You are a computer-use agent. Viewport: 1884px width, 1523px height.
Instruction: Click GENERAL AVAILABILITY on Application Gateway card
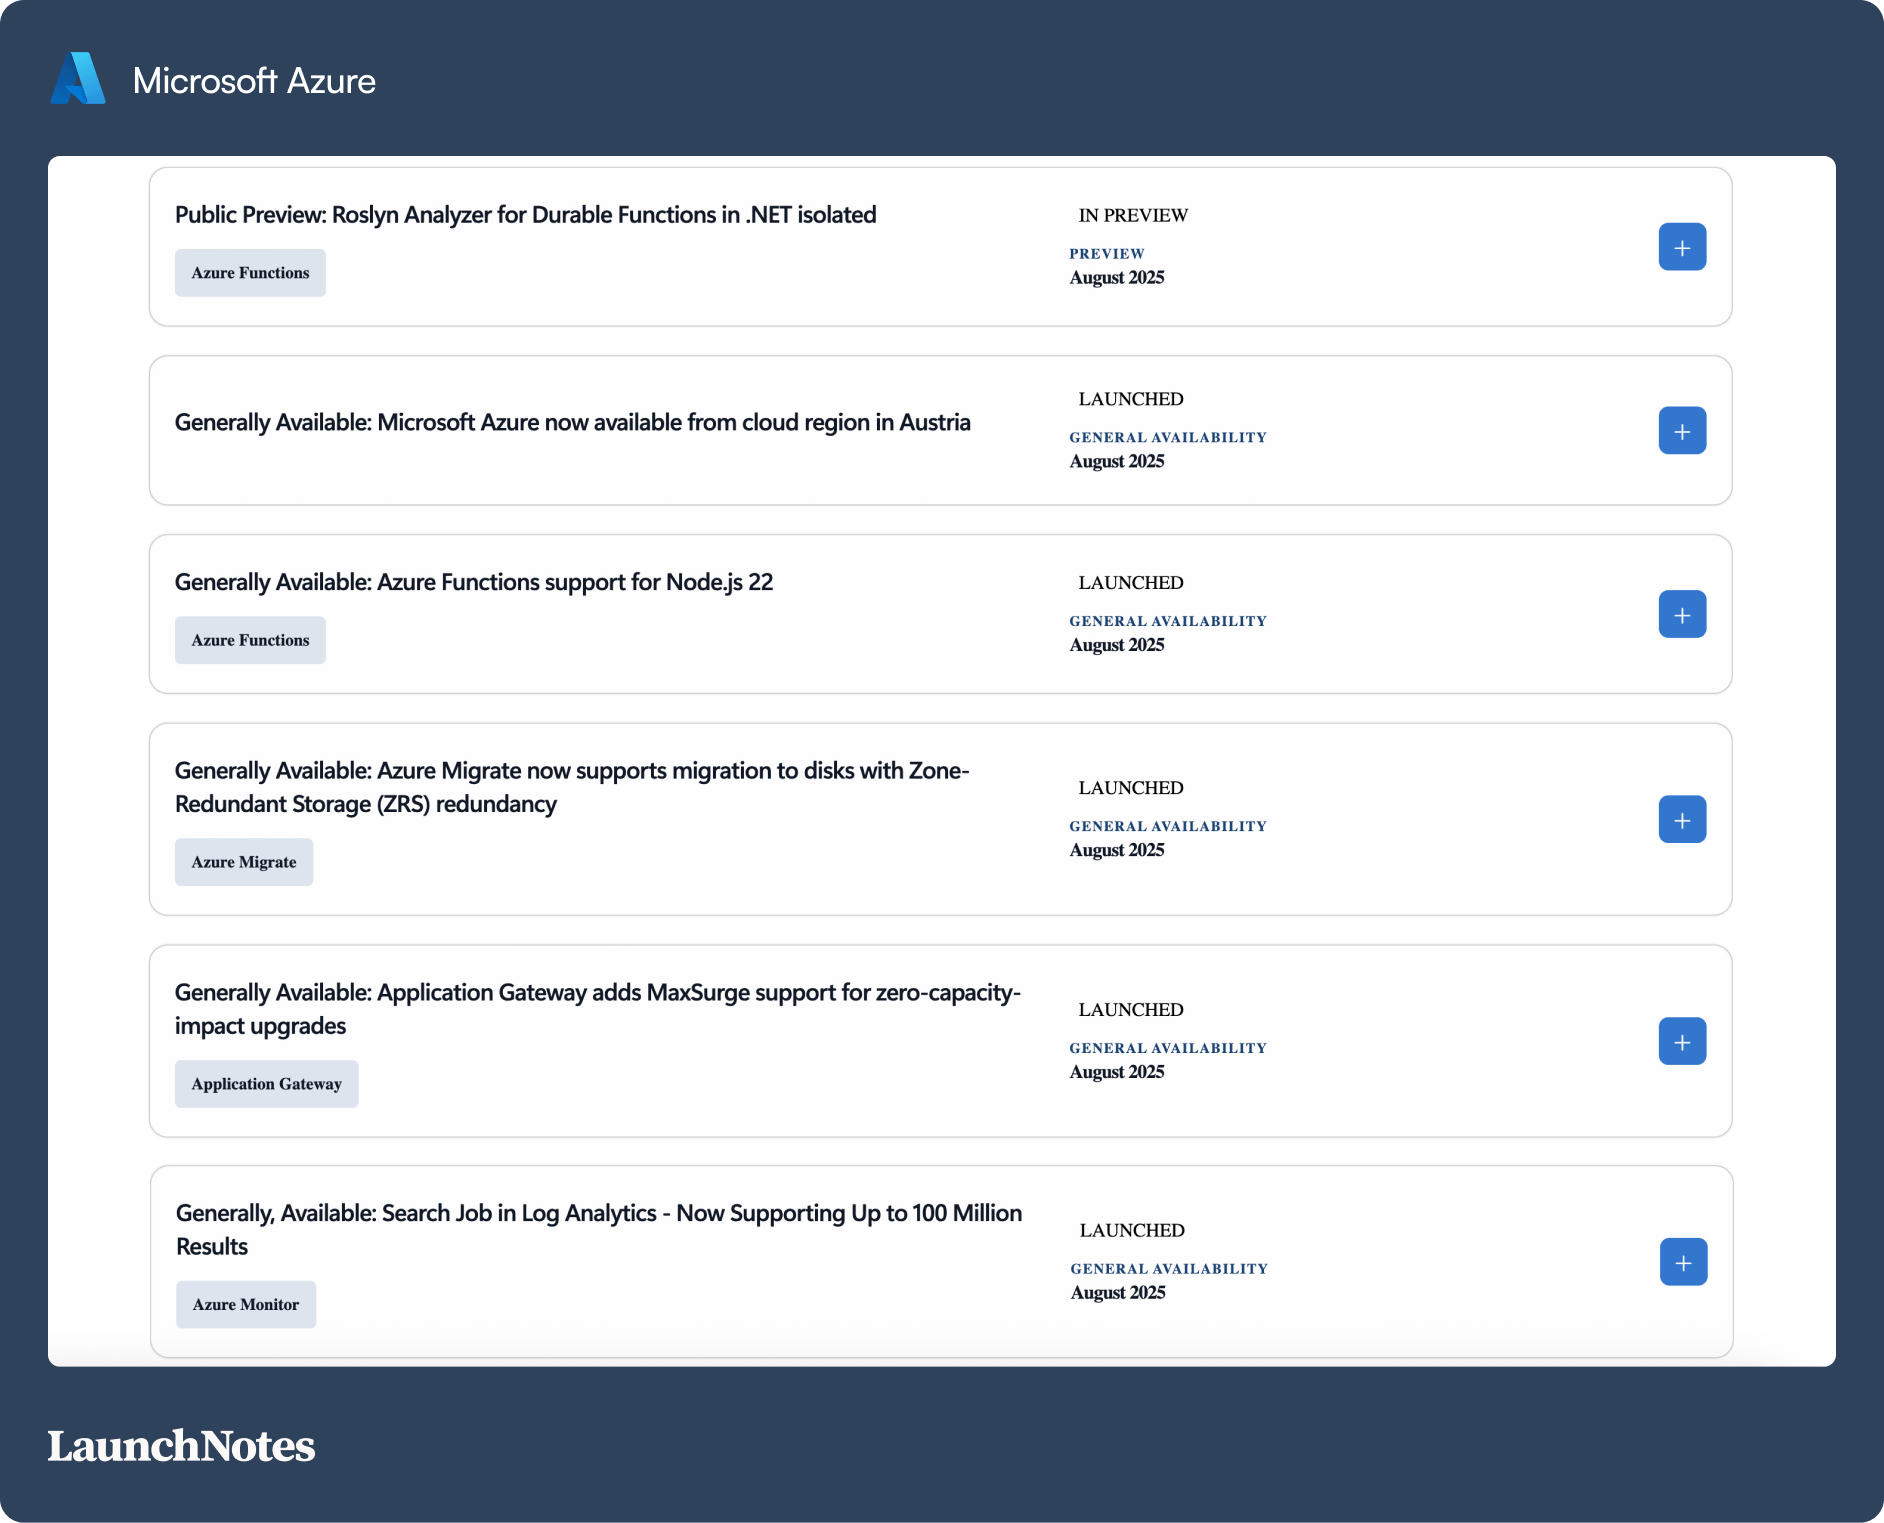point(1168,1048)
